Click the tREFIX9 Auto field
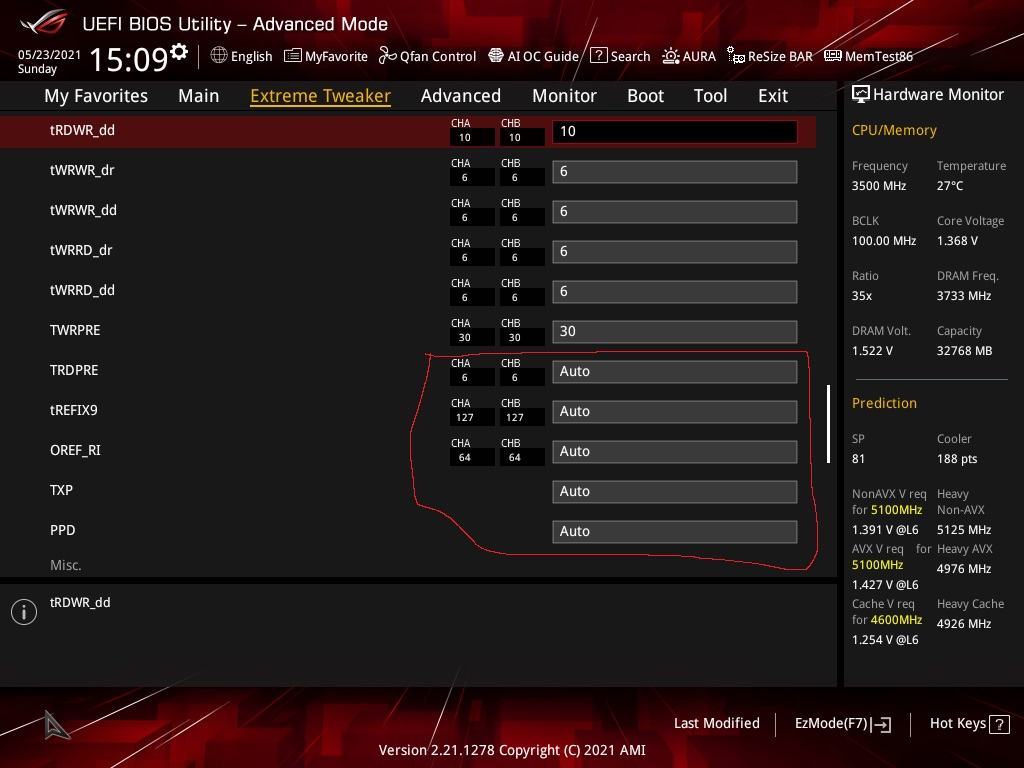Image resolution: width=1024 pixels, height=768 pixels. click(x=675, y=411)
